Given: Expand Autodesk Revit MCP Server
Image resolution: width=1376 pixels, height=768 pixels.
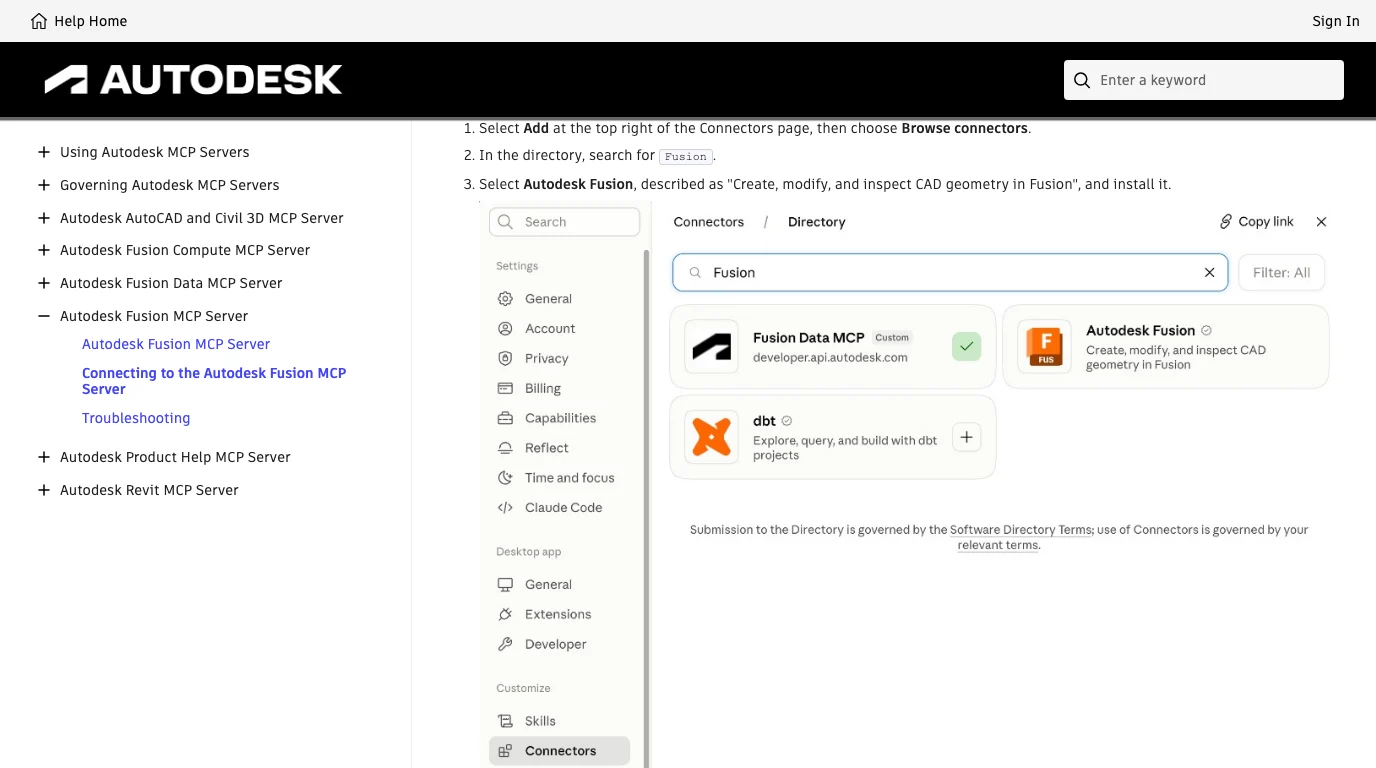Looking at the screenshot, I should point(43,490).
